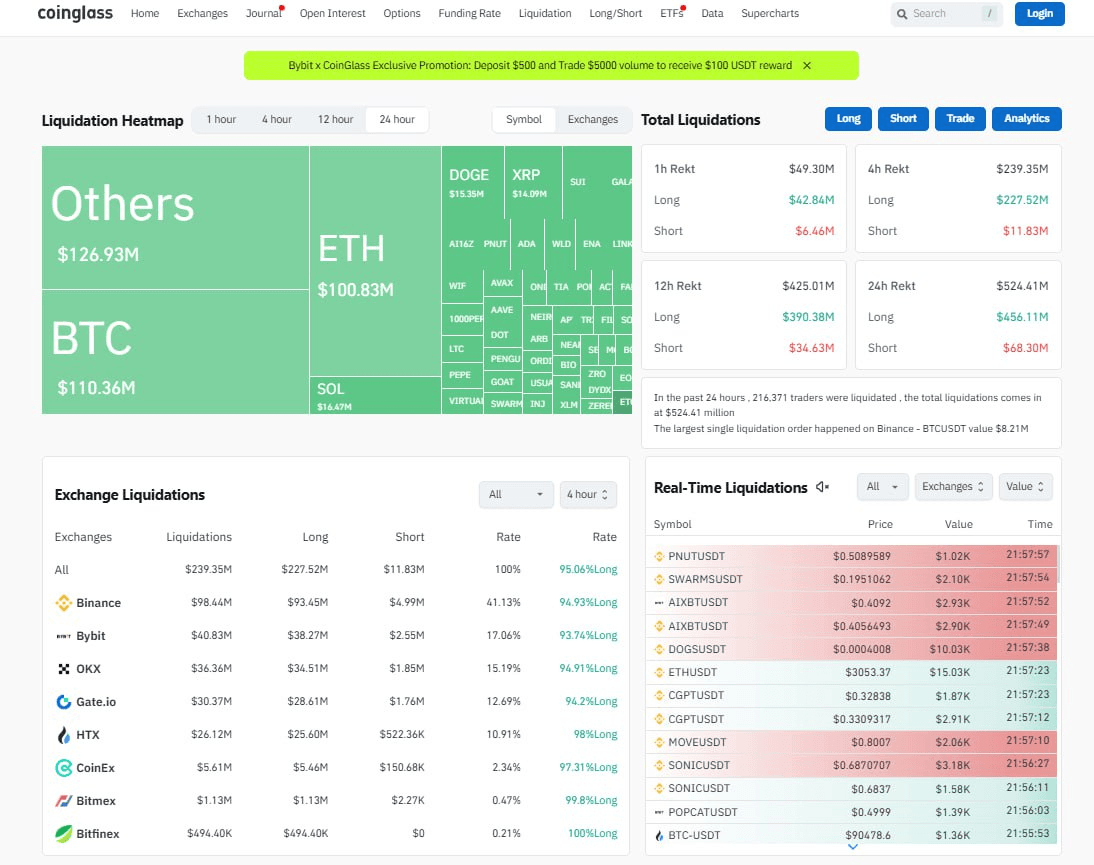Click the Gate.io logo icon
1094x865 pixels.
63,702
